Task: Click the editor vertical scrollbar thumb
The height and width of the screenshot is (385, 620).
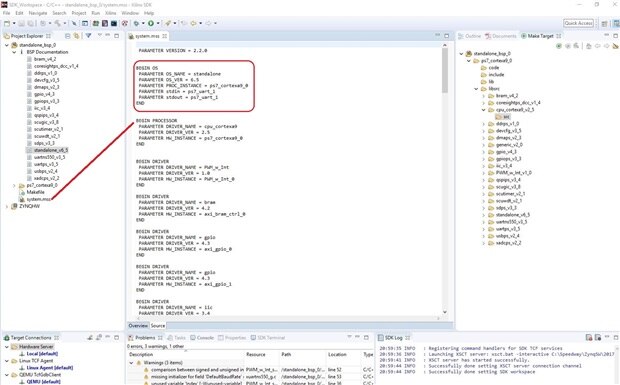Action: tap(445, 71)
